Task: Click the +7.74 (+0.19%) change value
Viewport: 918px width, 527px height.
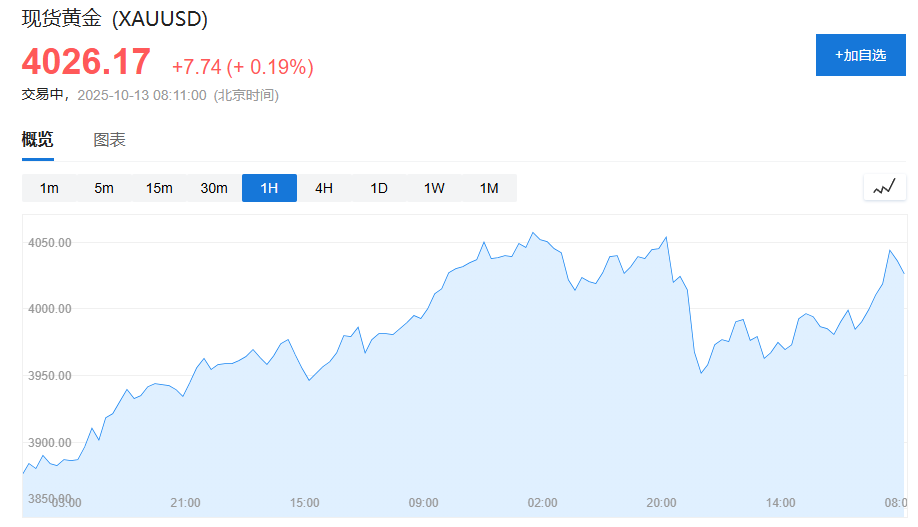Action: pyautogui.click(x=243, y=67)
